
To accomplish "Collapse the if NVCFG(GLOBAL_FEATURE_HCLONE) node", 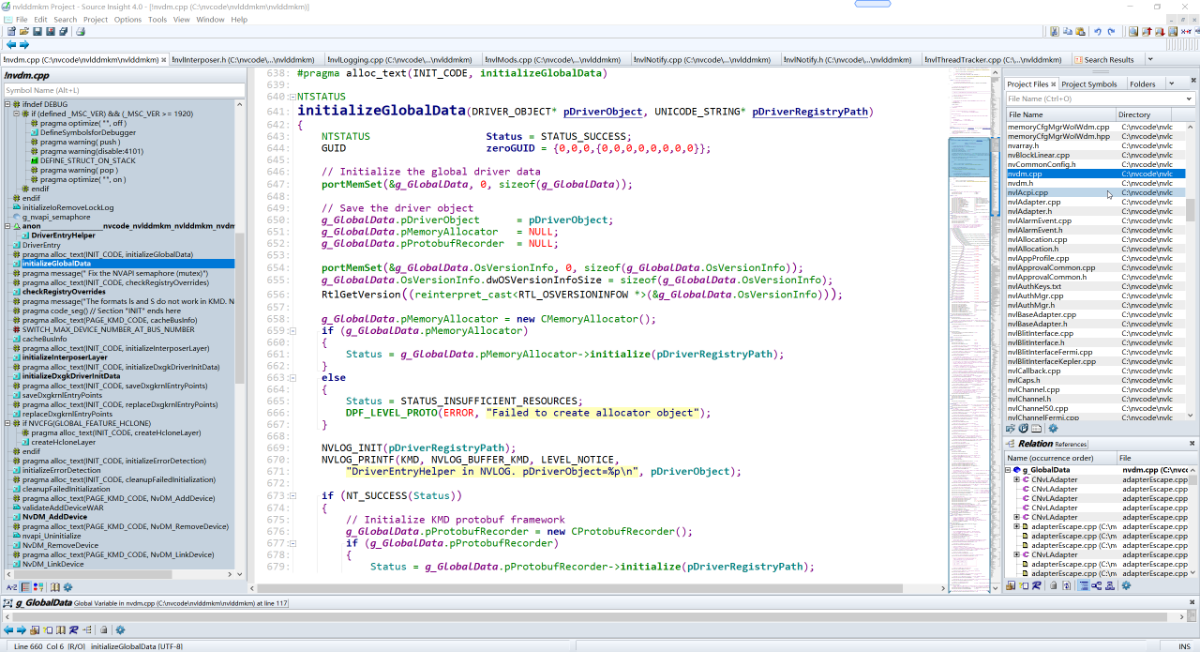I will point(7,423).
